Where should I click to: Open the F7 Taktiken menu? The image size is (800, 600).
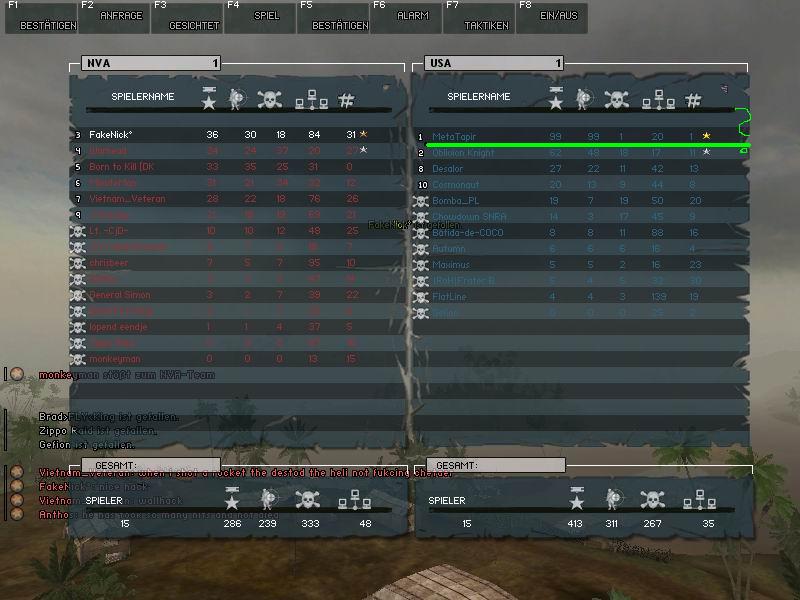tap(476, 18)
